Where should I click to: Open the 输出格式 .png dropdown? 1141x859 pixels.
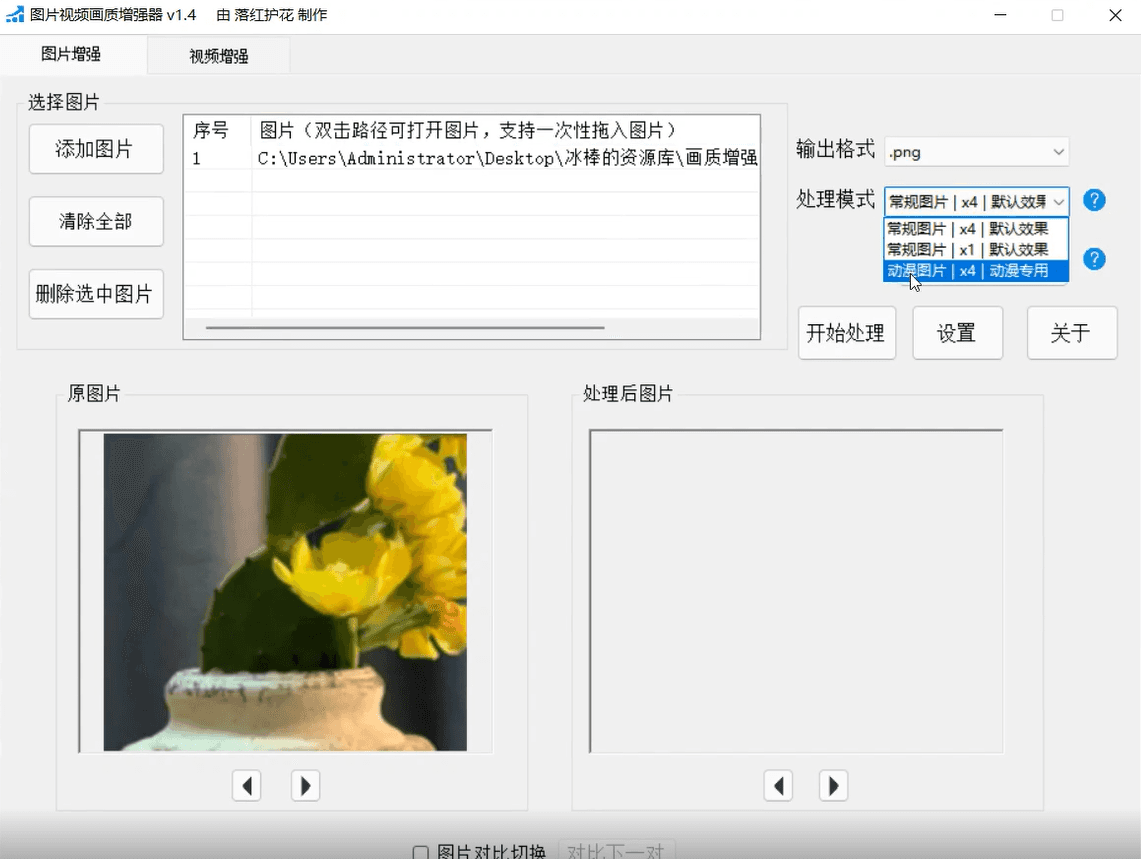coord(976,152)
